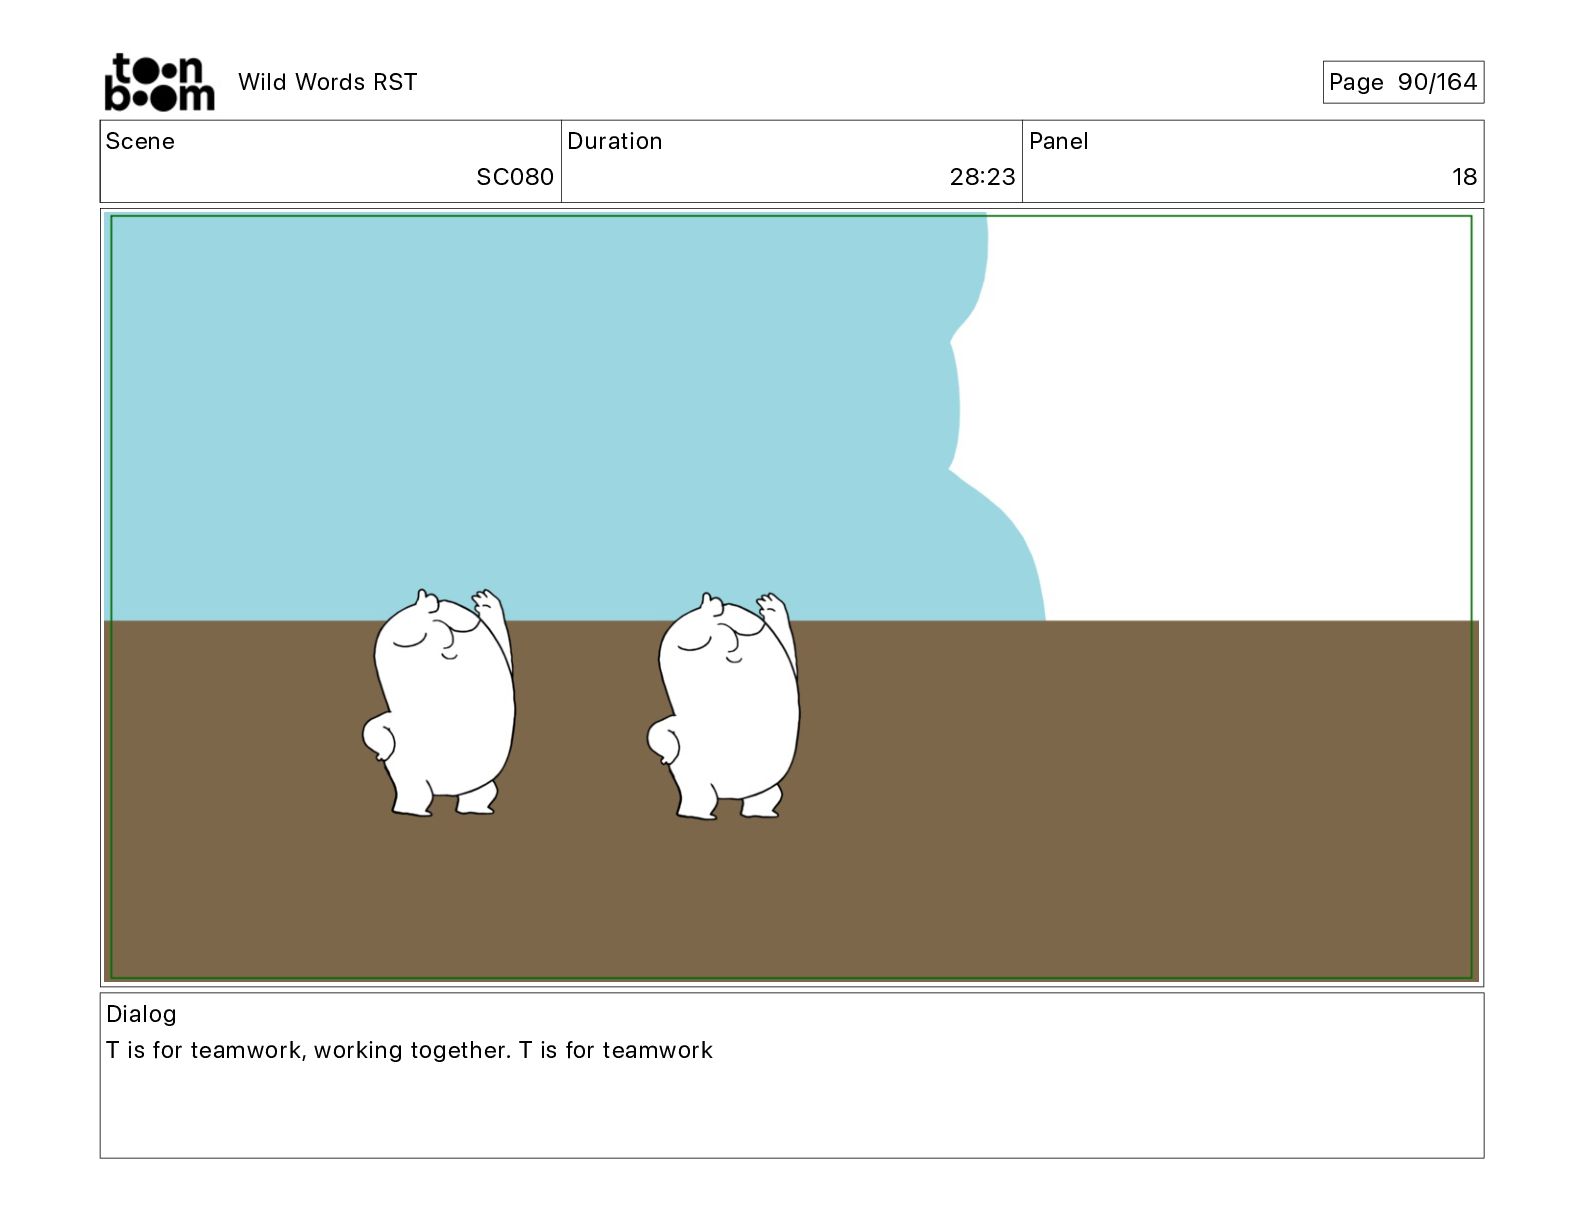Click the scene value 'SC080'

coord(515,177)
